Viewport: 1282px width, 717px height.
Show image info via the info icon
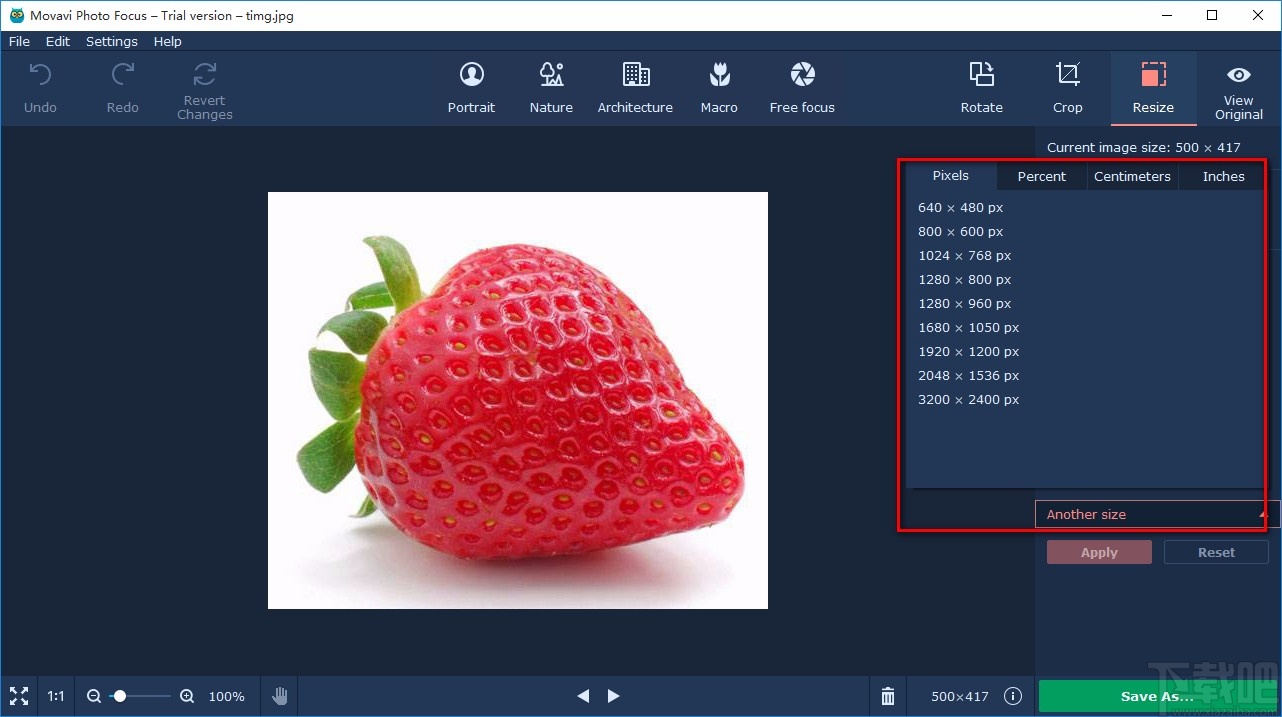[1013, 696]
